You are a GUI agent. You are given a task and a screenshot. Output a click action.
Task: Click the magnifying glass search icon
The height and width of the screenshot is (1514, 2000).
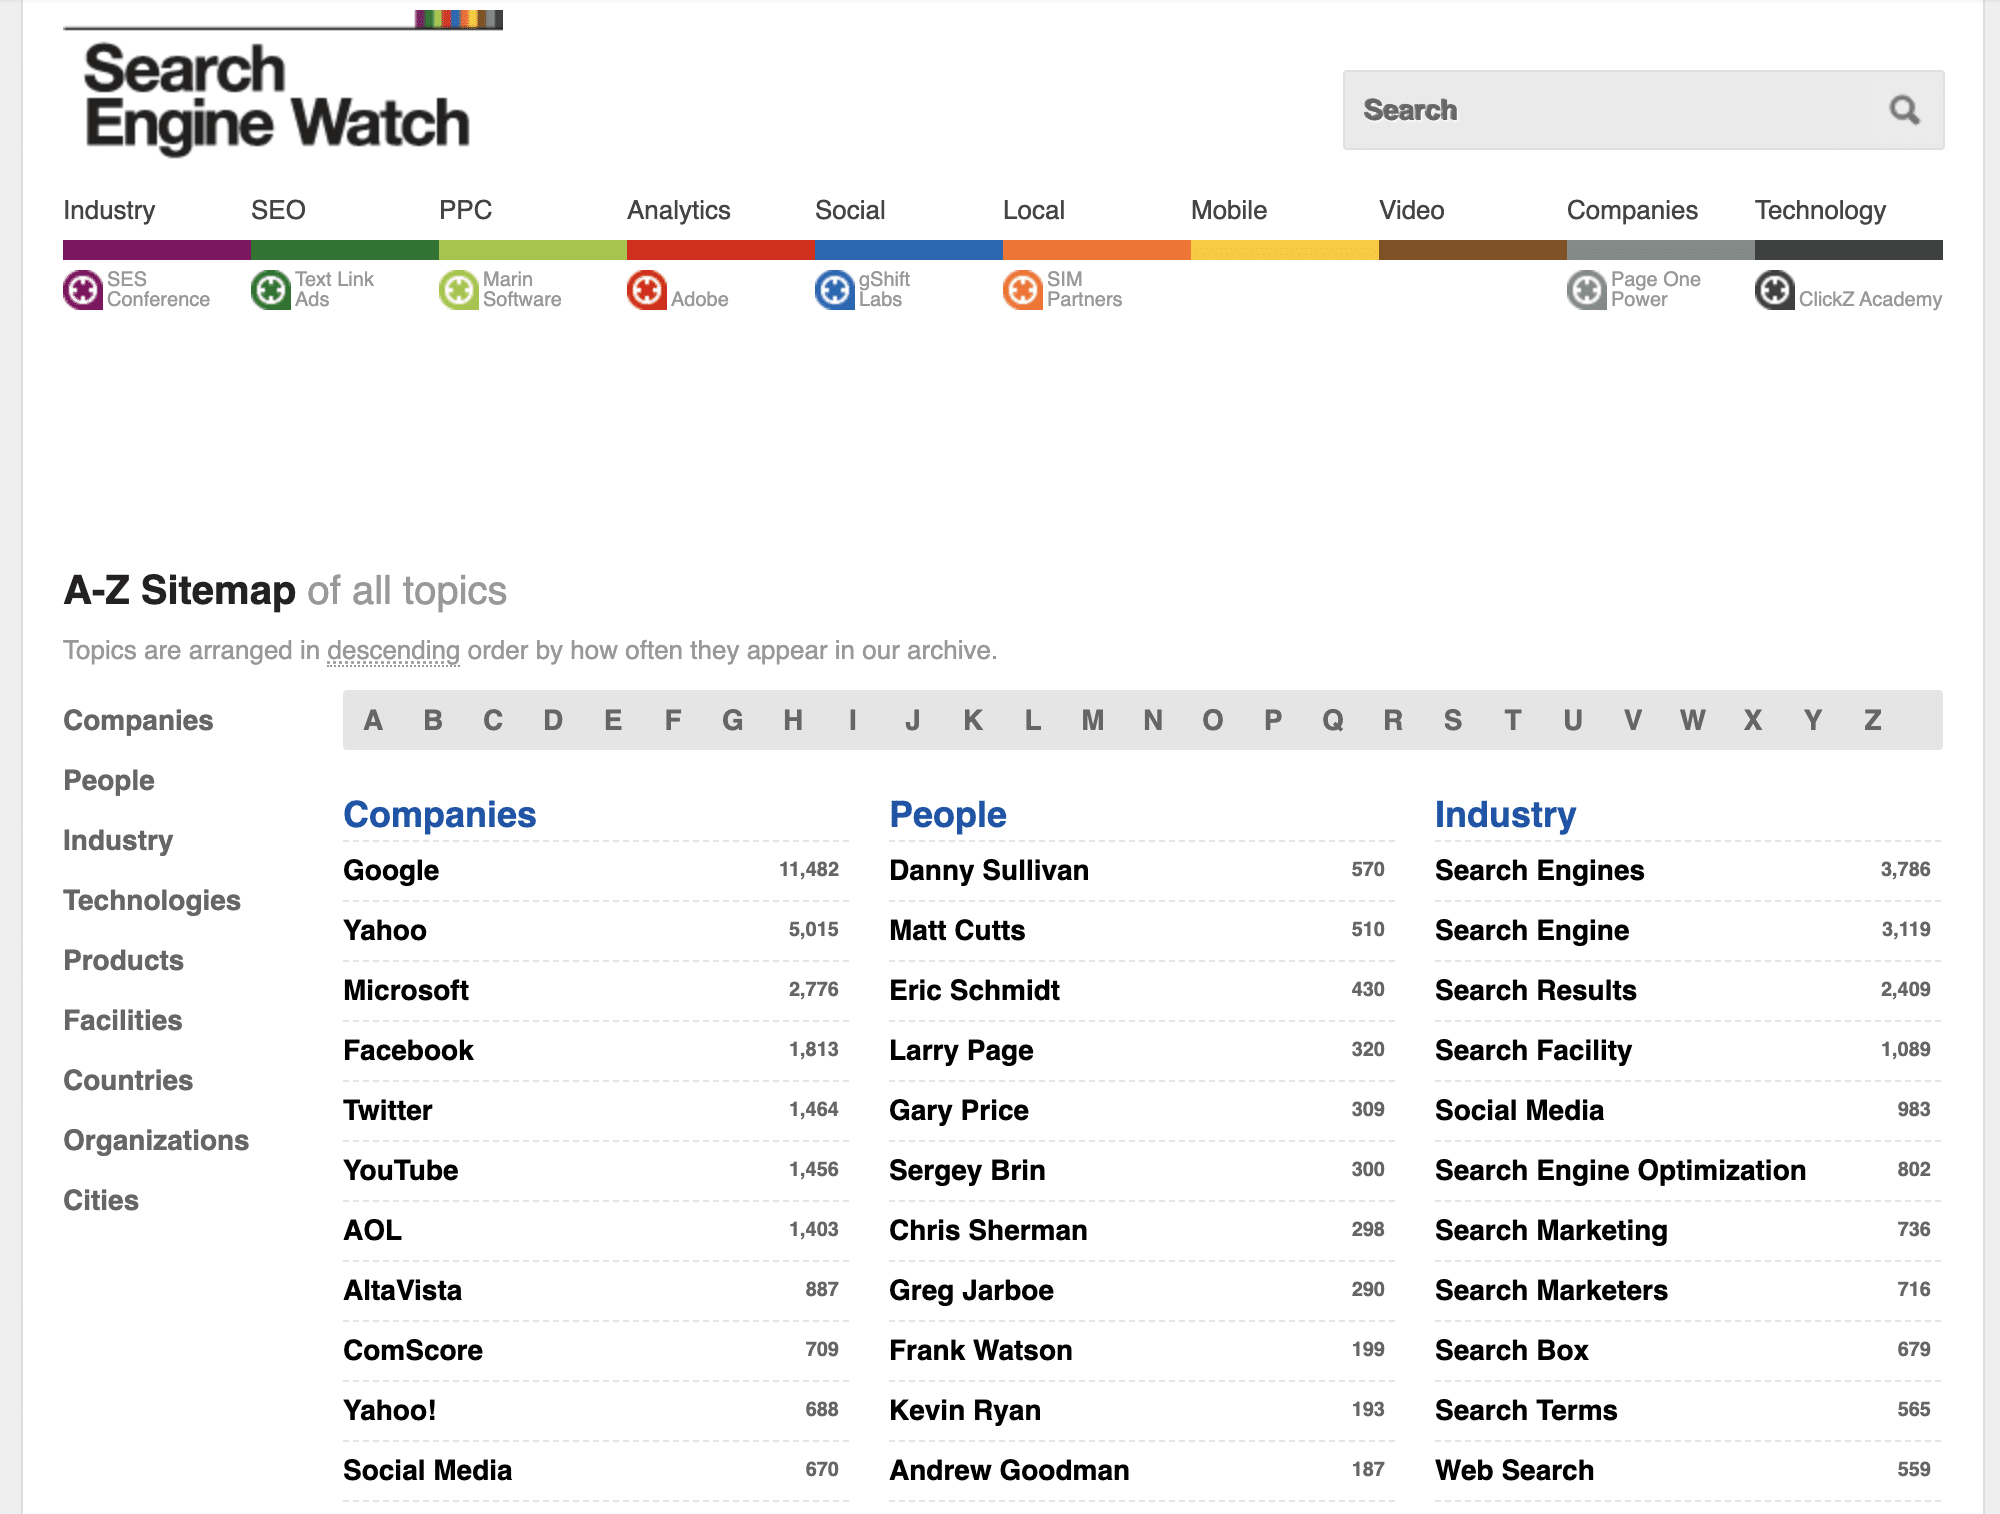click(x=1904, y=110)
